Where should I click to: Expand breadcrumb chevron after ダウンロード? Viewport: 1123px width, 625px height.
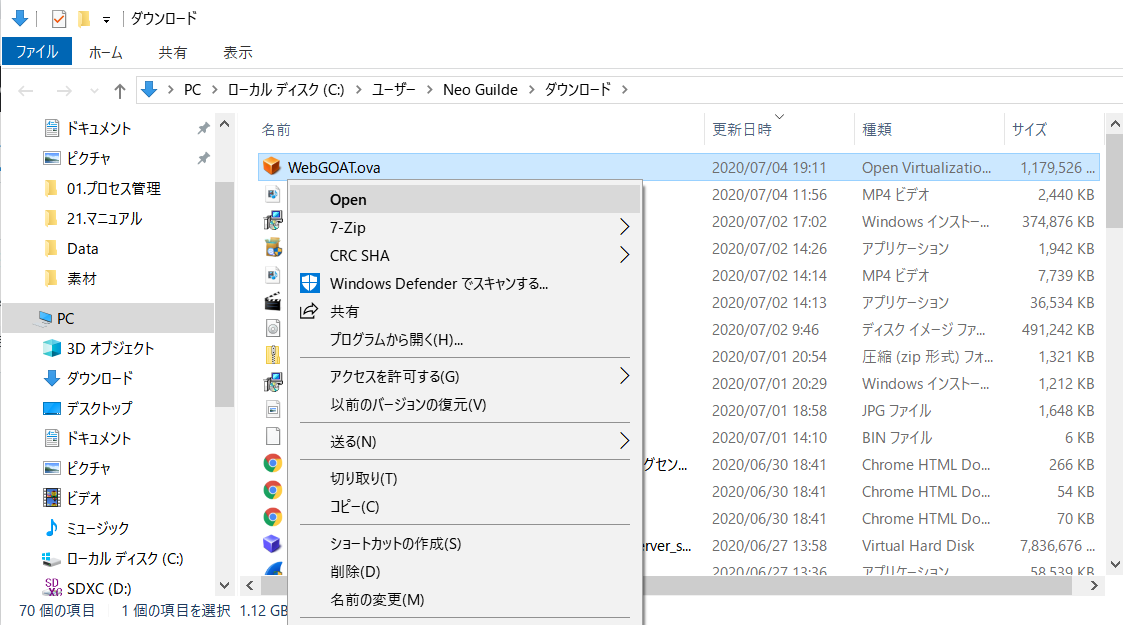click(x=625, y=89)
